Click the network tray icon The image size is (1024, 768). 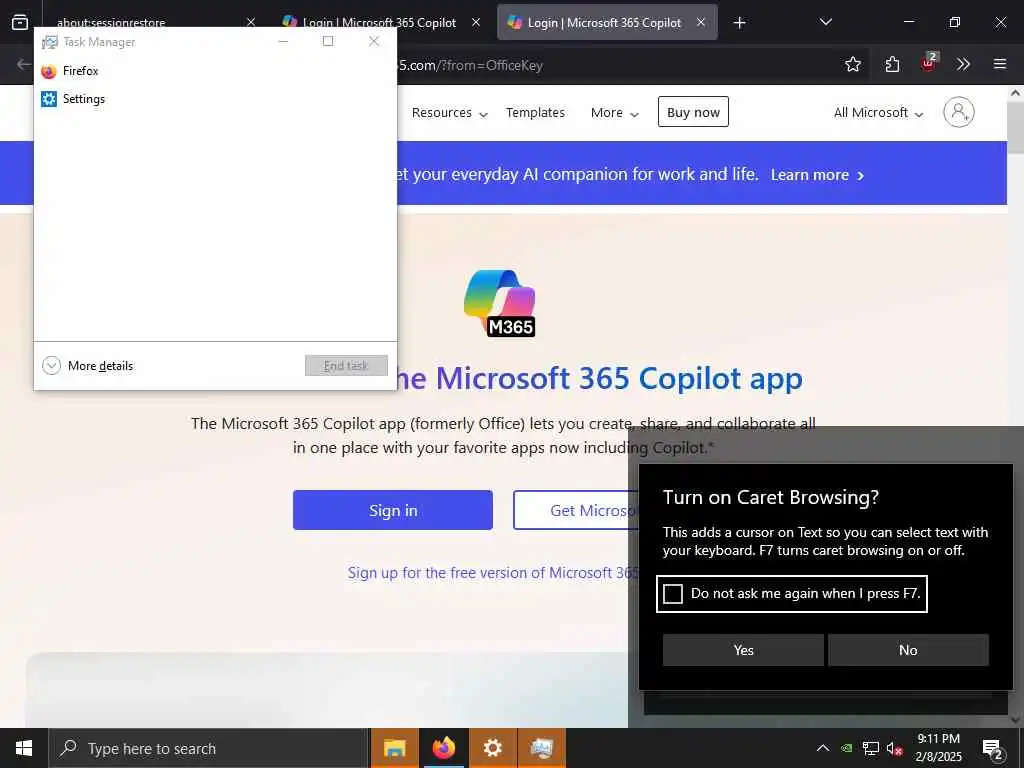pyautogui.click(x=871, y=748)
